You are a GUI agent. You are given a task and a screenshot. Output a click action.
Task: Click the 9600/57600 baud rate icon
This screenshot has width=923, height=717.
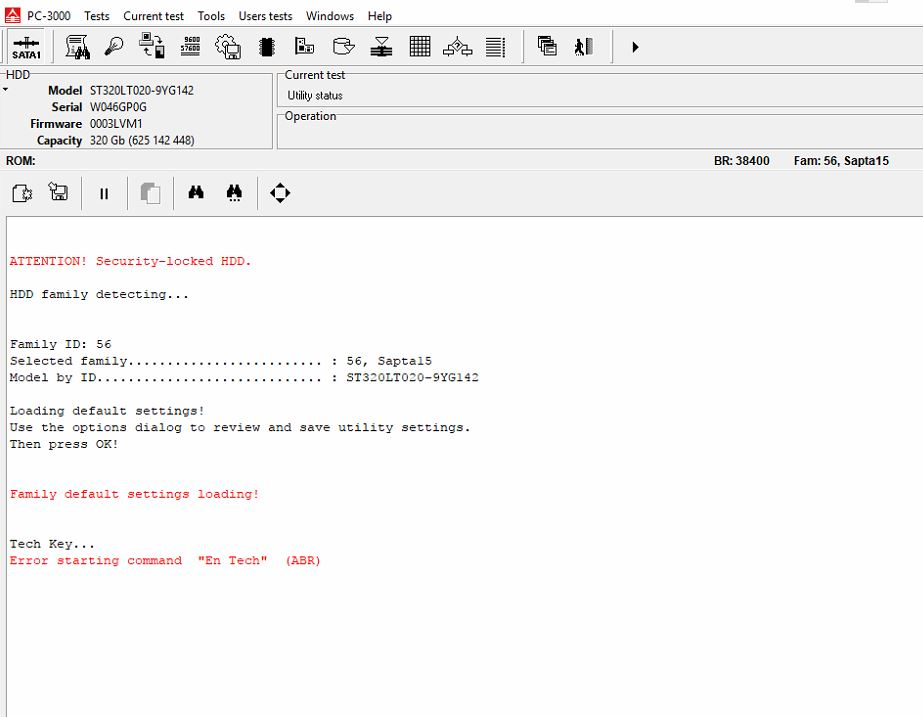click(190, 46)
